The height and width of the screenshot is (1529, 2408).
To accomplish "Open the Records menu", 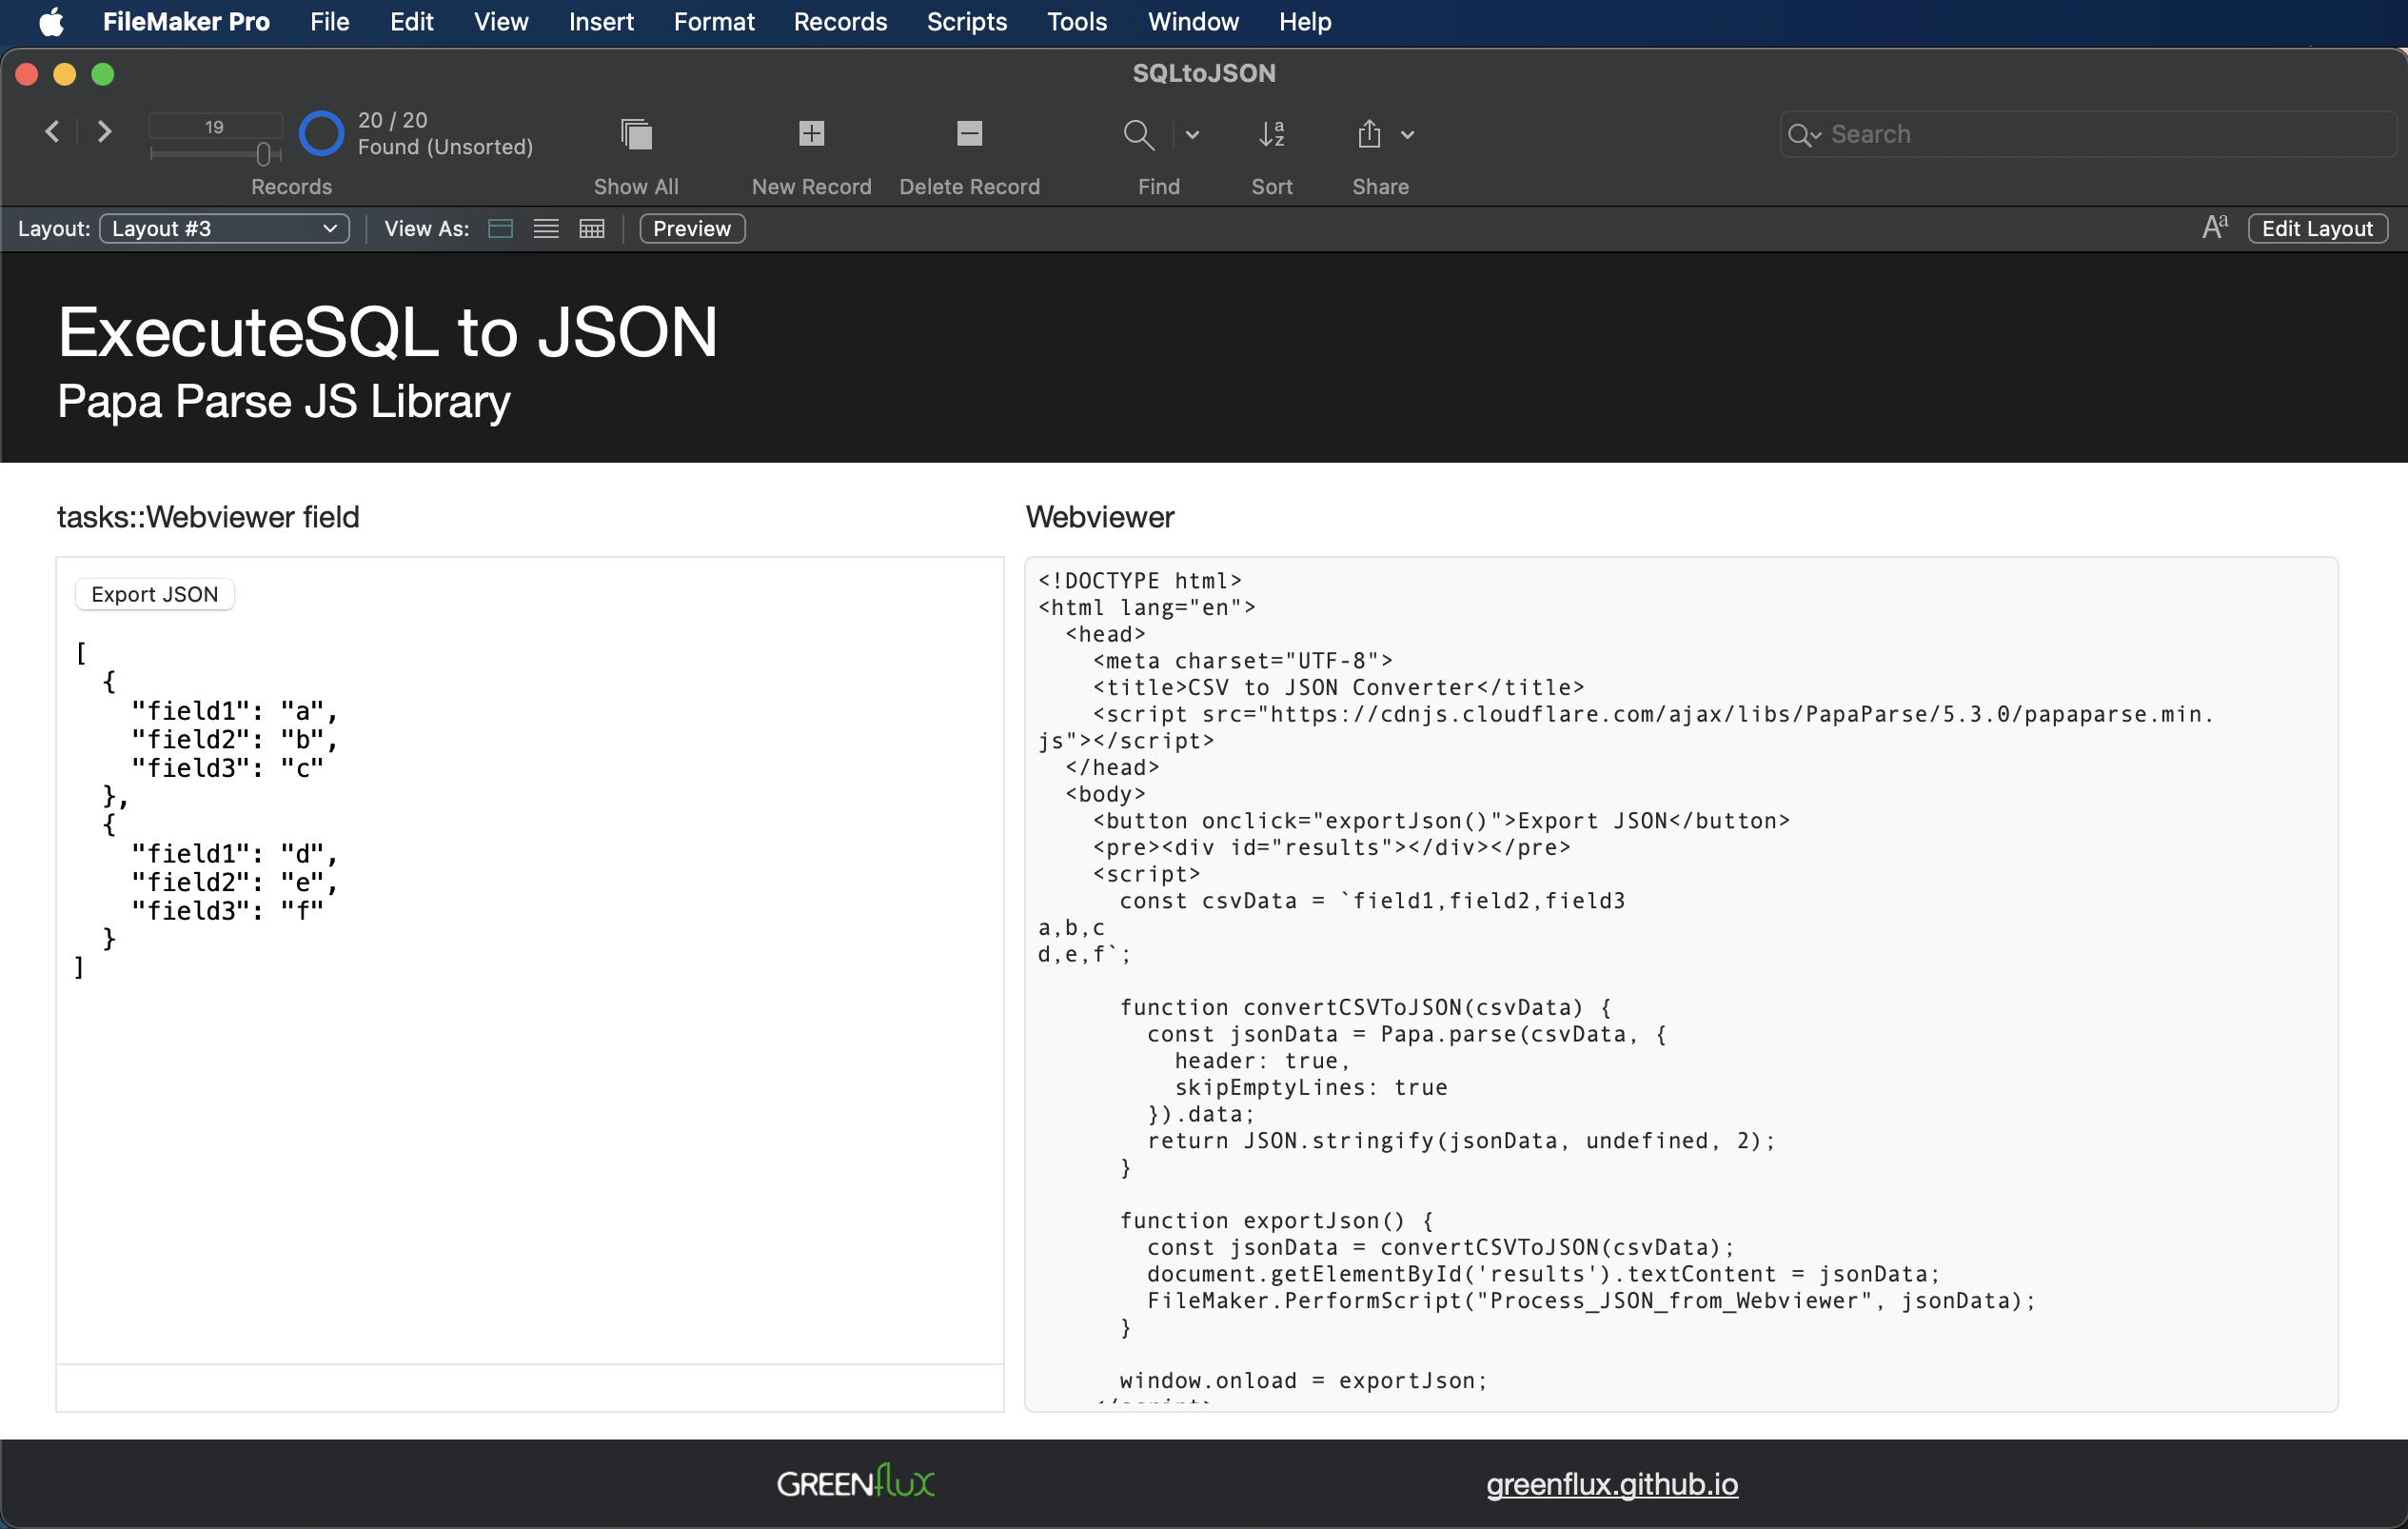I will click(840, 22).
